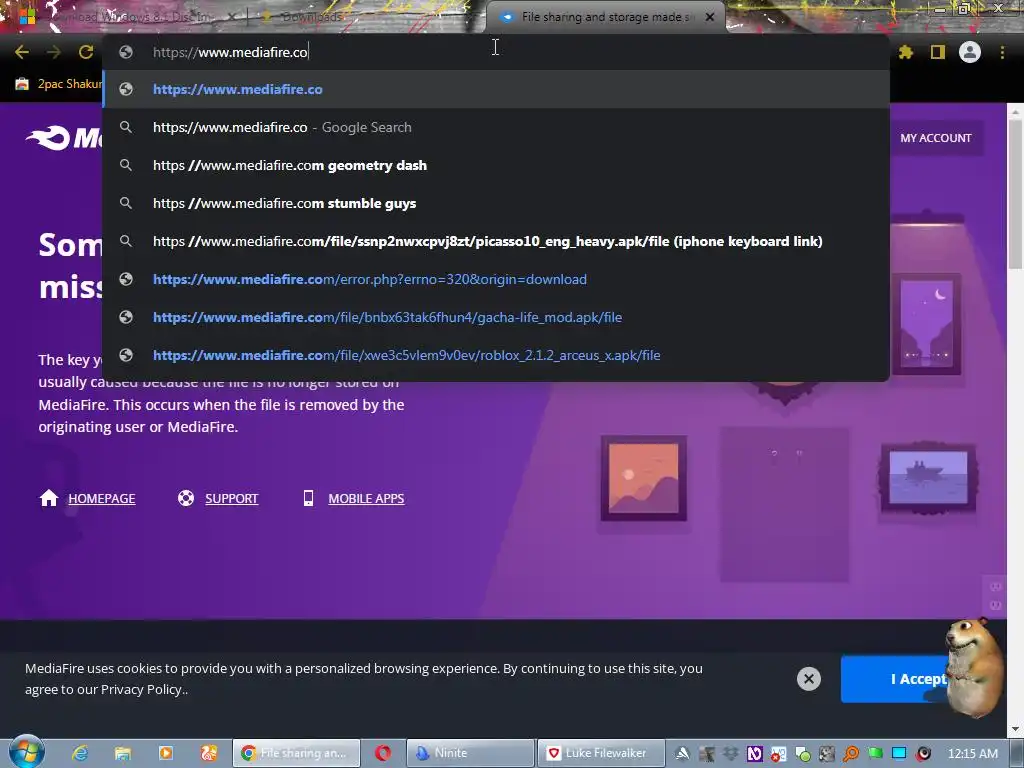Dismiss the cookie banner with the X
This screenshot has width=1024, height=768.
point(808,679)
